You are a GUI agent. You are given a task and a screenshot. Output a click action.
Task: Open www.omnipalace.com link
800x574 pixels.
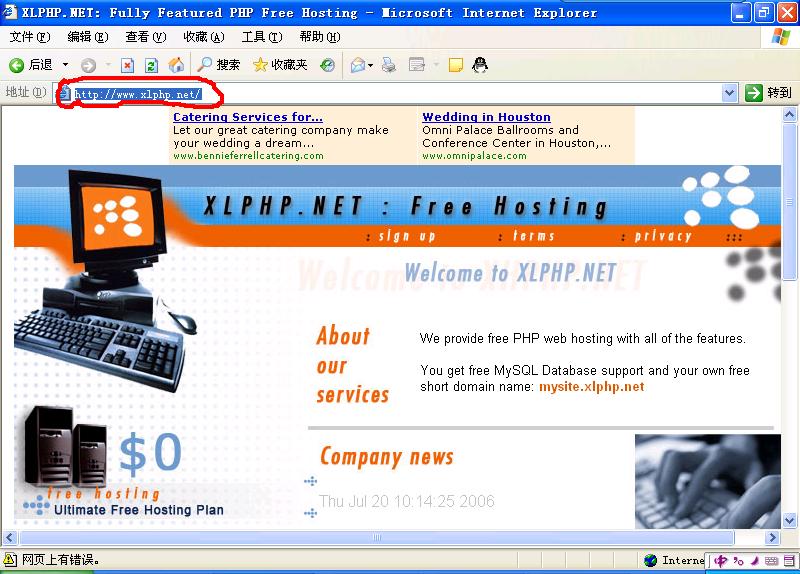tap(474, 156)
